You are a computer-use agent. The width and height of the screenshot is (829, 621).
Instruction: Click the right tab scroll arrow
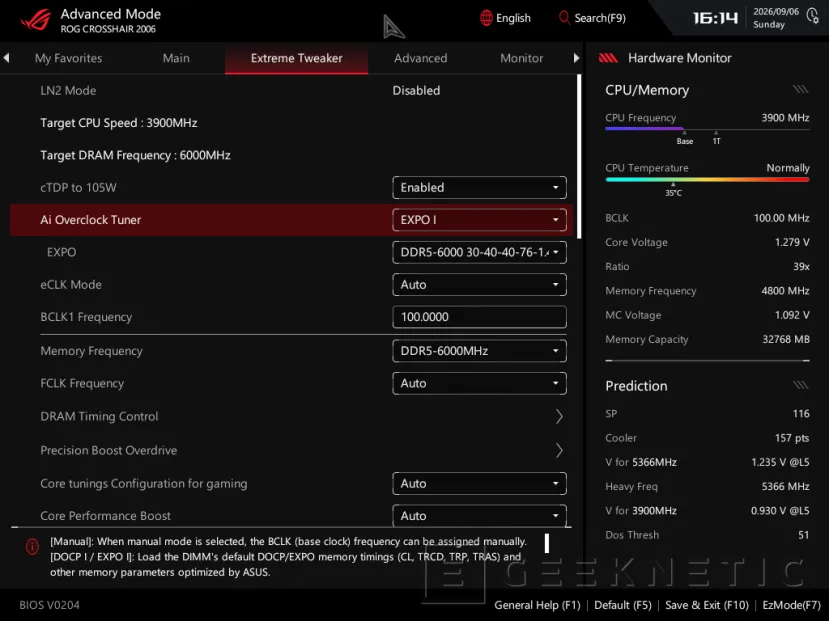point(576,58)
